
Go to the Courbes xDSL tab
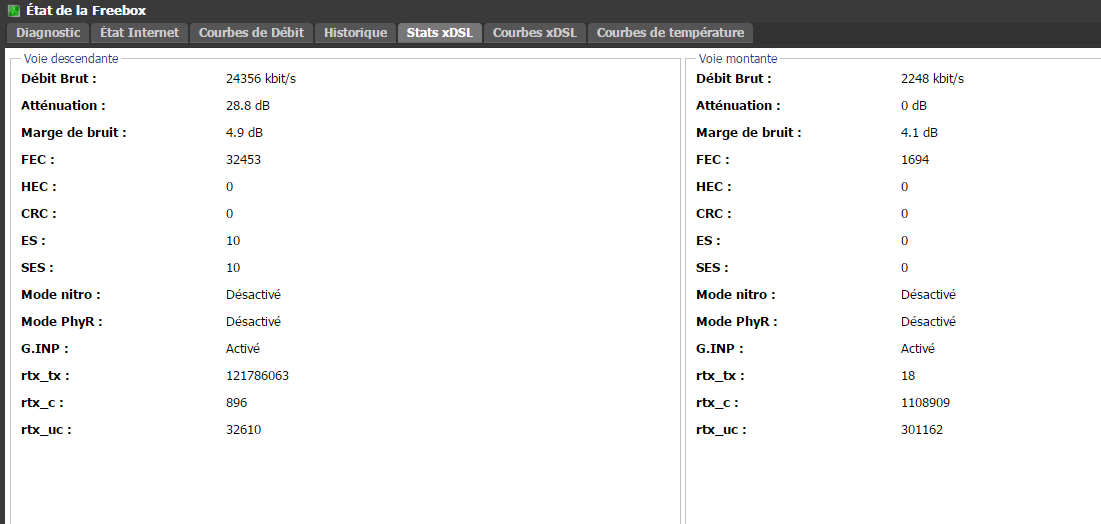(535, 33)
